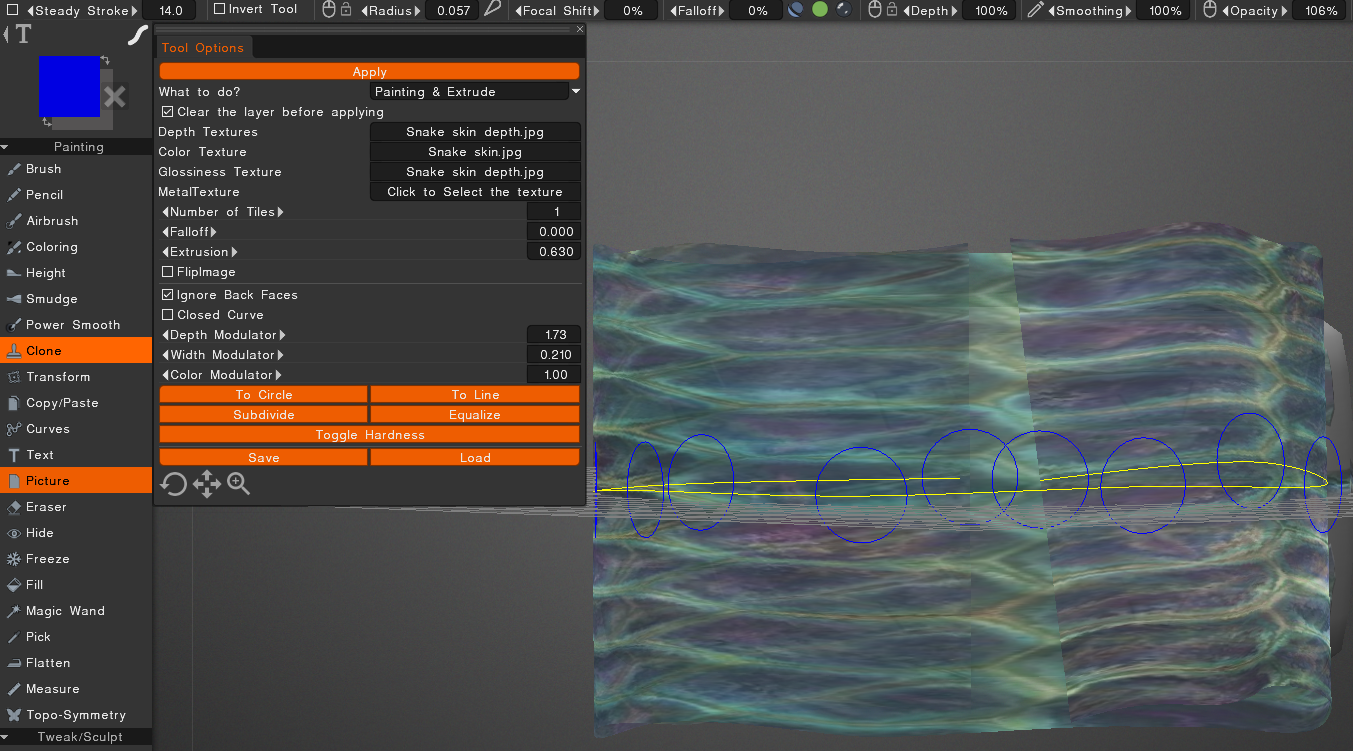Choose the Smudge tool in Painting list
This screenshot has height=751, width=1353.
pos(51,299)
